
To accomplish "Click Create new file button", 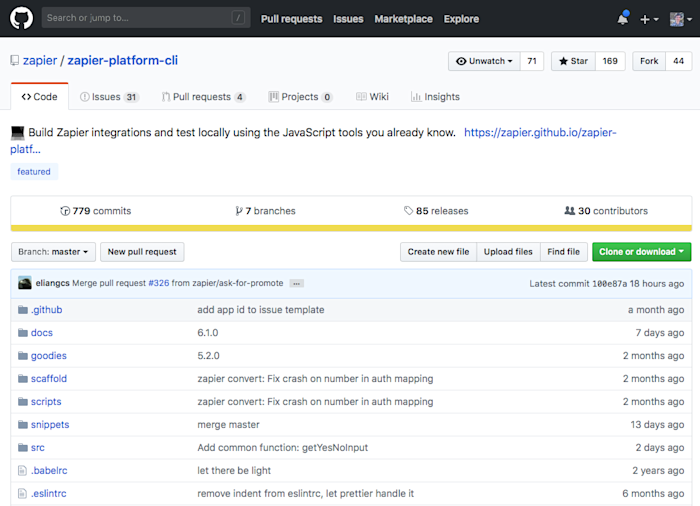I will [438, 252].
